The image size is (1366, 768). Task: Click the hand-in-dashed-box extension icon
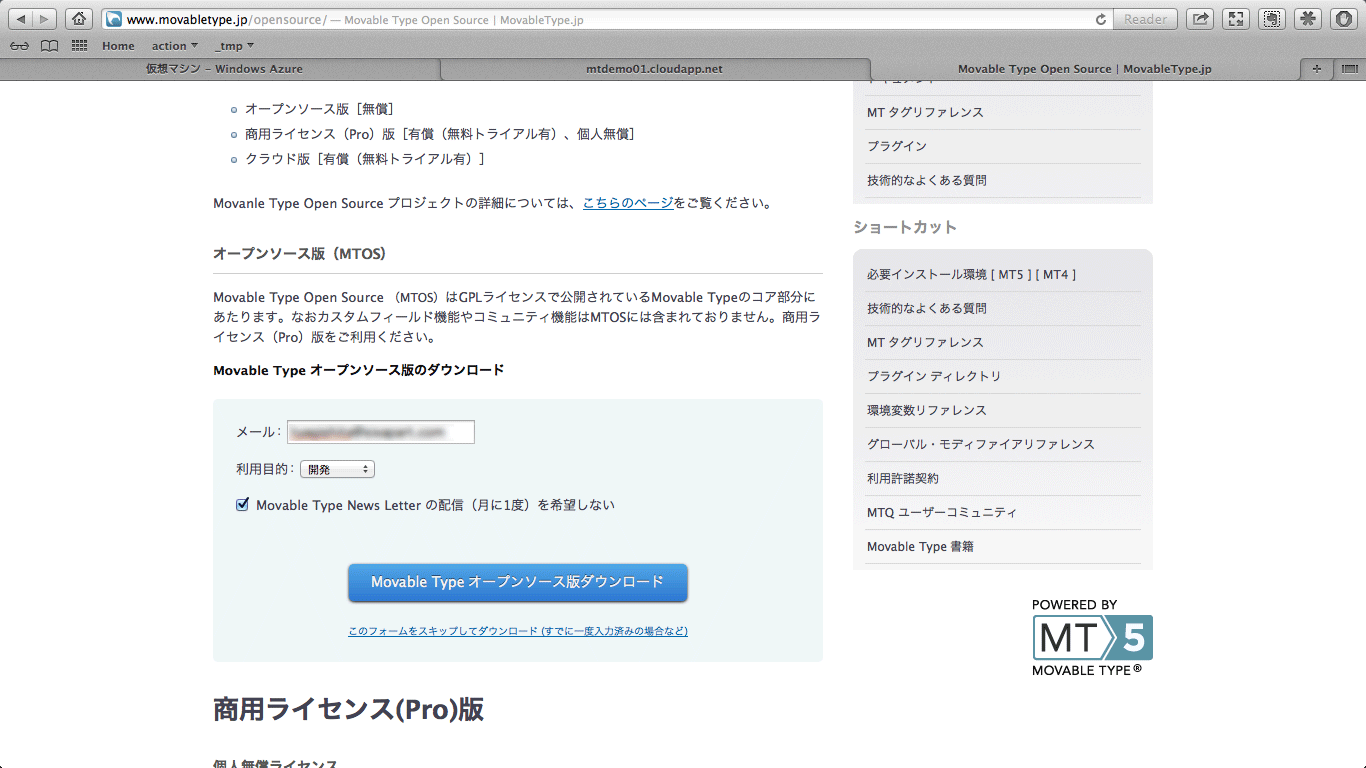[x=1272, y=19]
